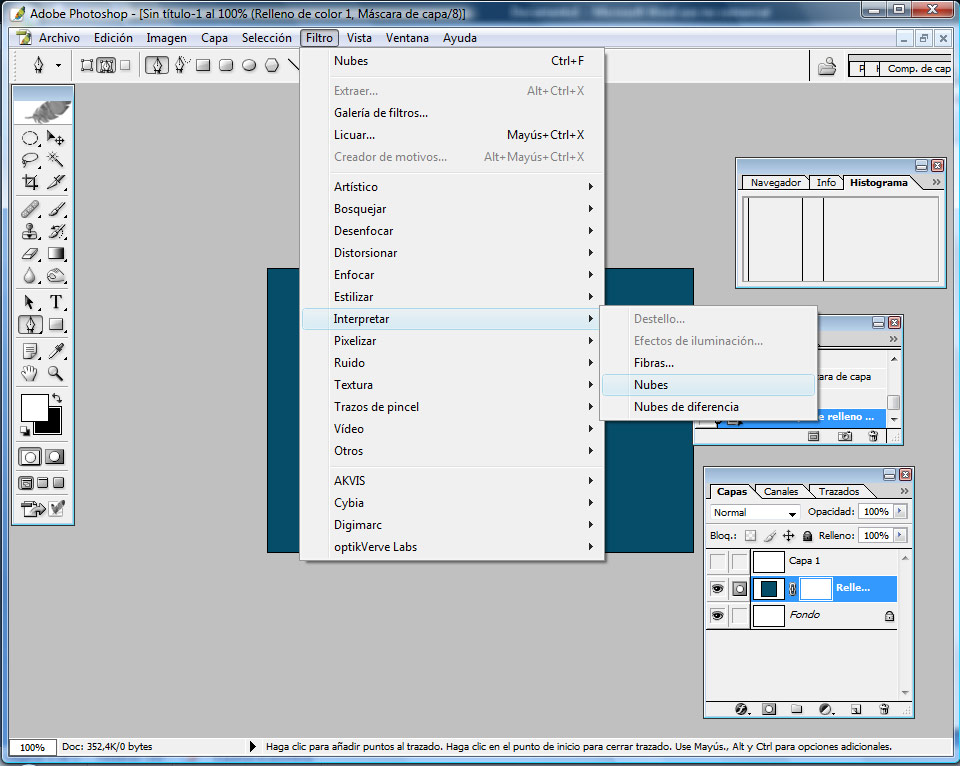Add a layer mask button in Layers panel
The image size is (960, 766).
click(x=769, y=709)
